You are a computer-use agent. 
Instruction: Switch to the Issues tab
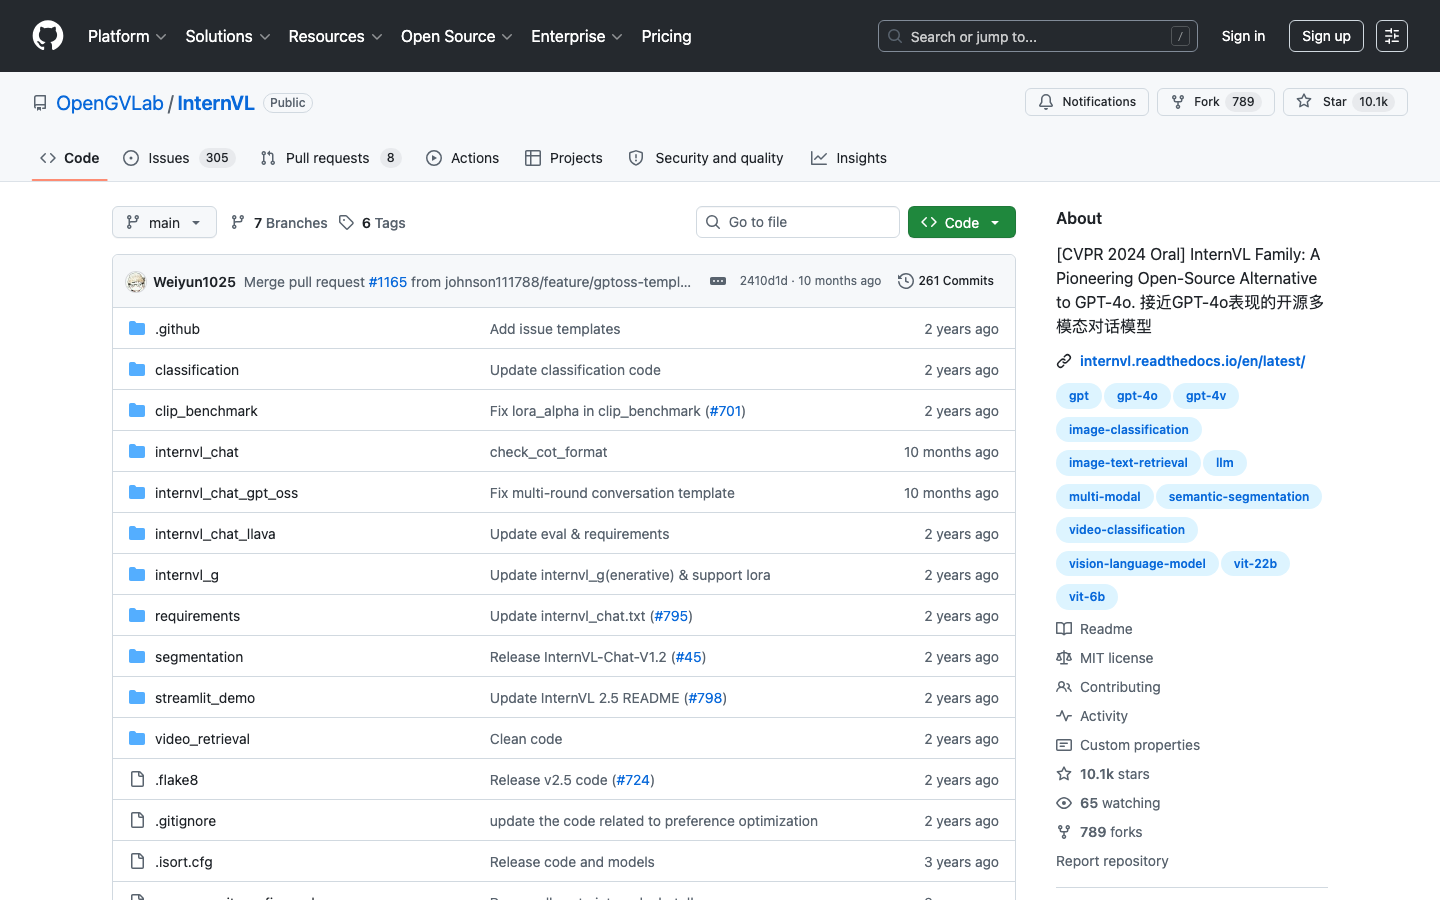[178, 158]
